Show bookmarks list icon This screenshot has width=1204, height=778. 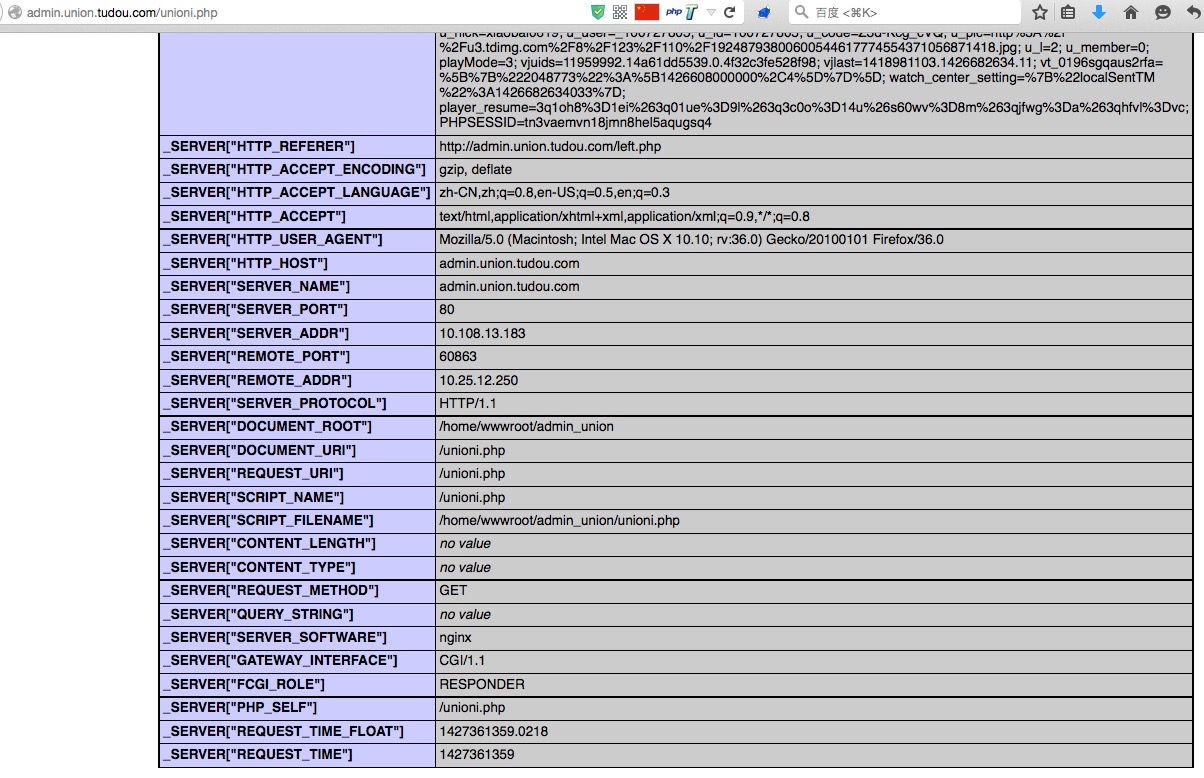click(x=1069, y=12)
